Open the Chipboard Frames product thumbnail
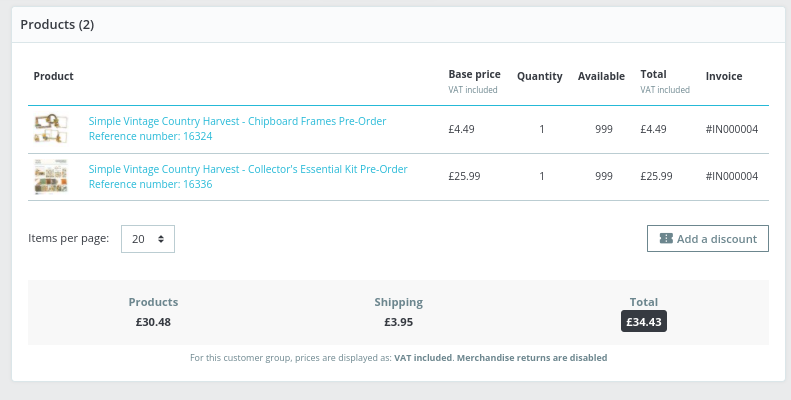This screenshot has height=400, width=791. pyautogui.click(x=50, y=128)
